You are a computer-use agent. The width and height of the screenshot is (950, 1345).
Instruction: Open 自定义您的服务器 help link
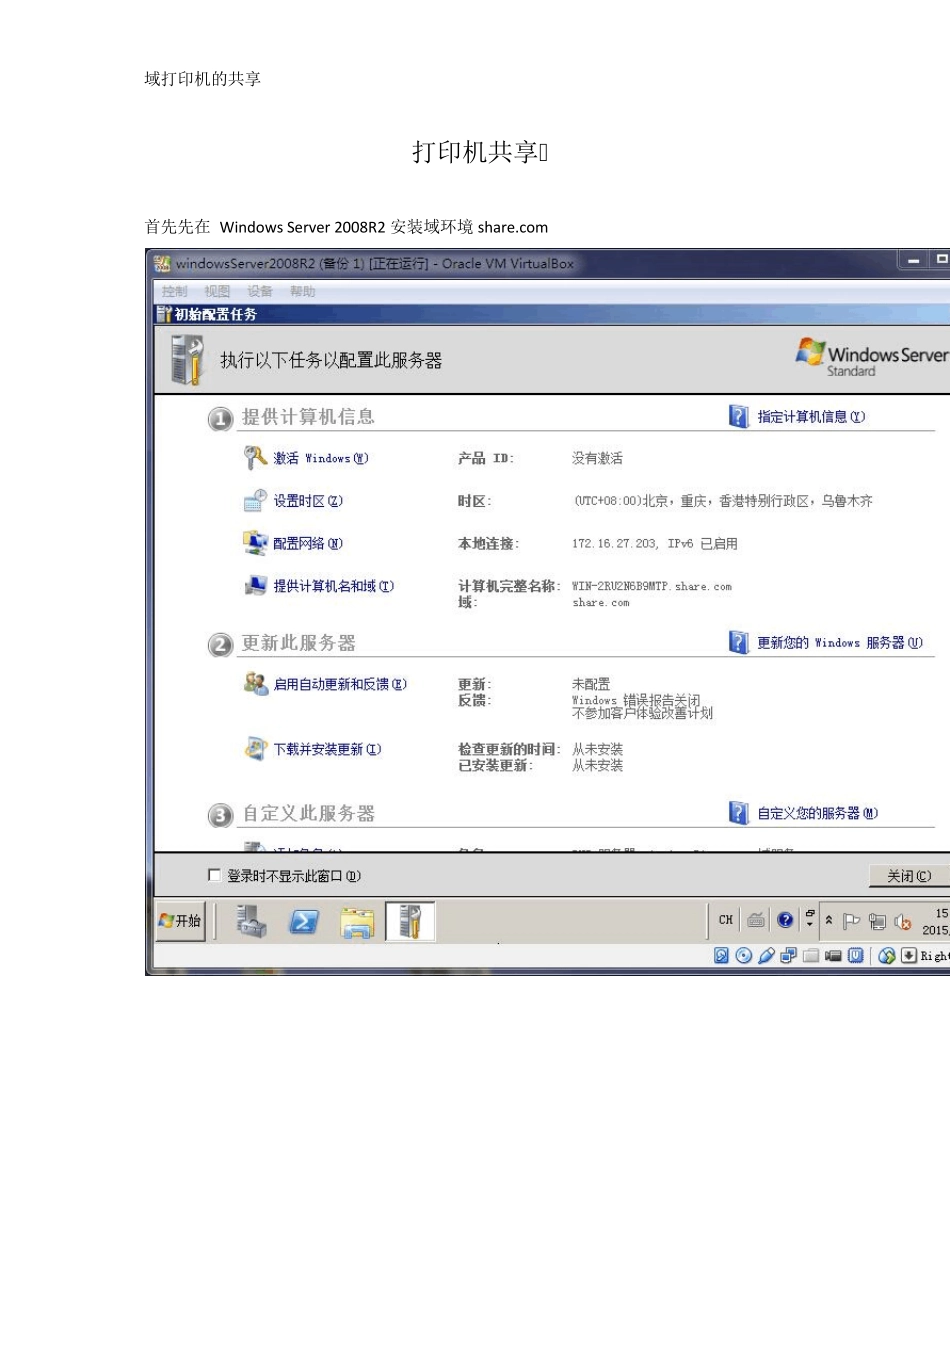(x=817, y=813)
